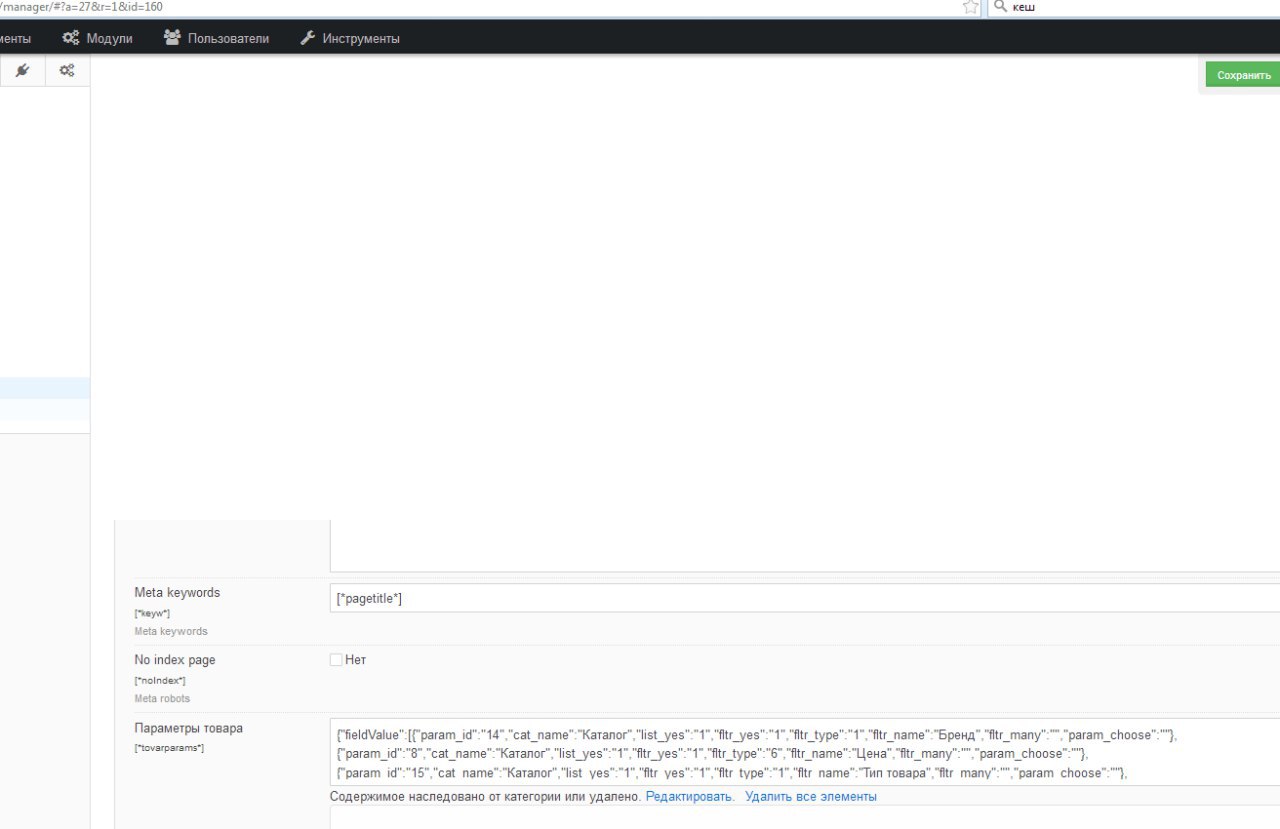
Task: Click the Содержимое наследовано от категории notice
Action: tap(486, 797)
